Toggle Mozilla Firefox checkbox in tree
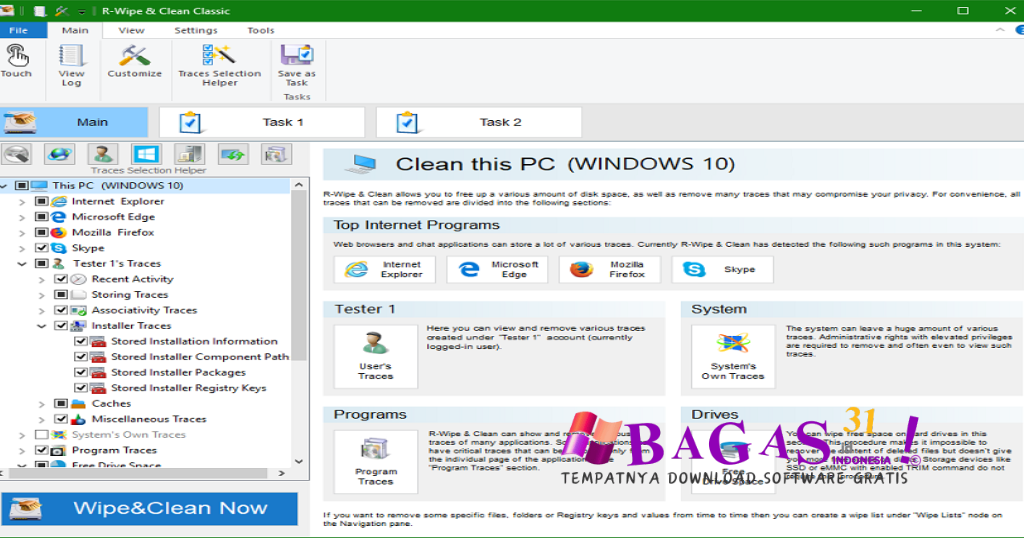This screenshot has width=1024, height=538. pos(41,232)
